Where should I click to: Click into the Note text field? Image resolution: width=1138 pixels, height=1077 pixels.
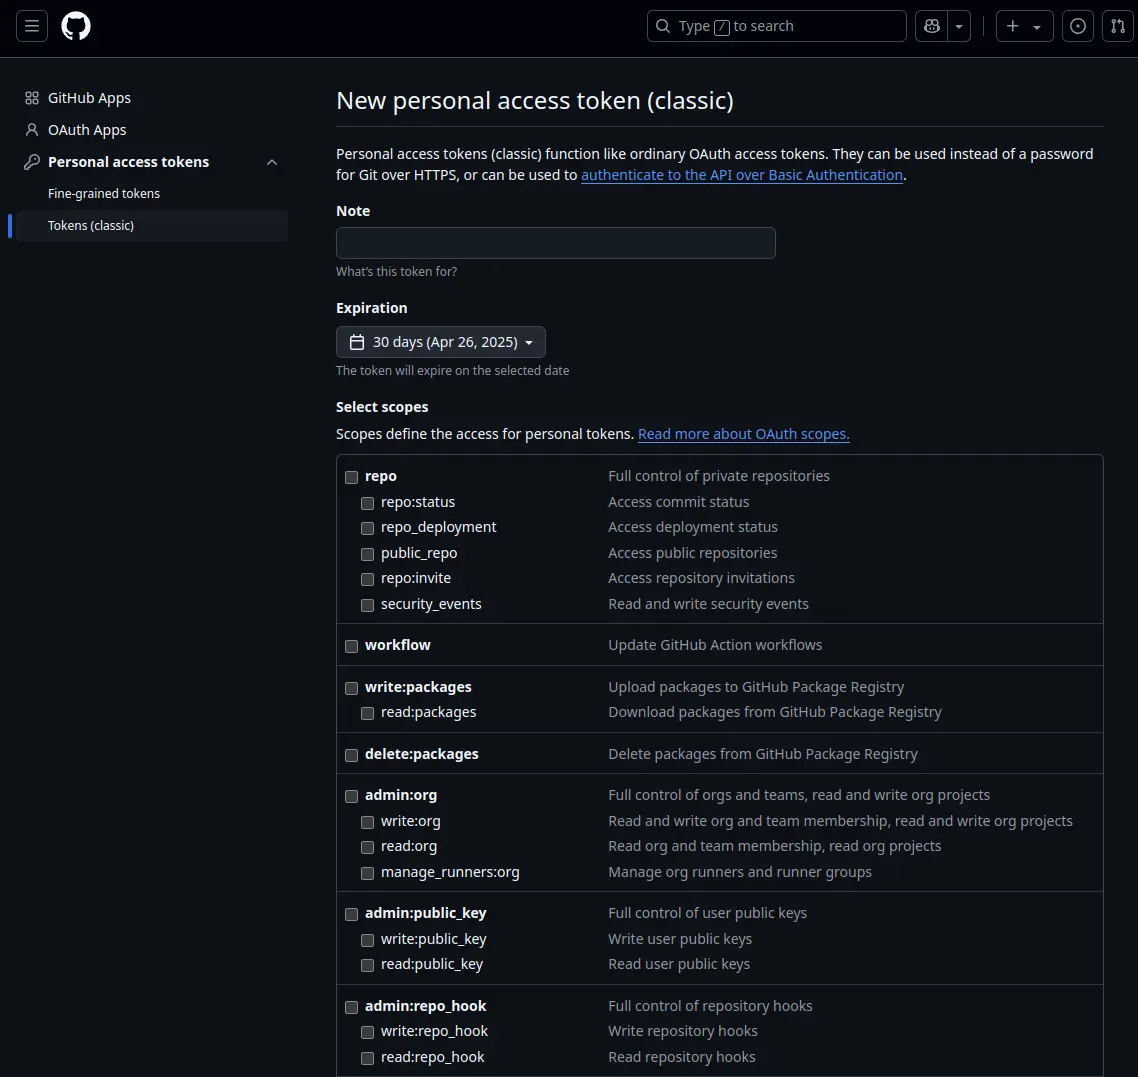click(556, 243)
